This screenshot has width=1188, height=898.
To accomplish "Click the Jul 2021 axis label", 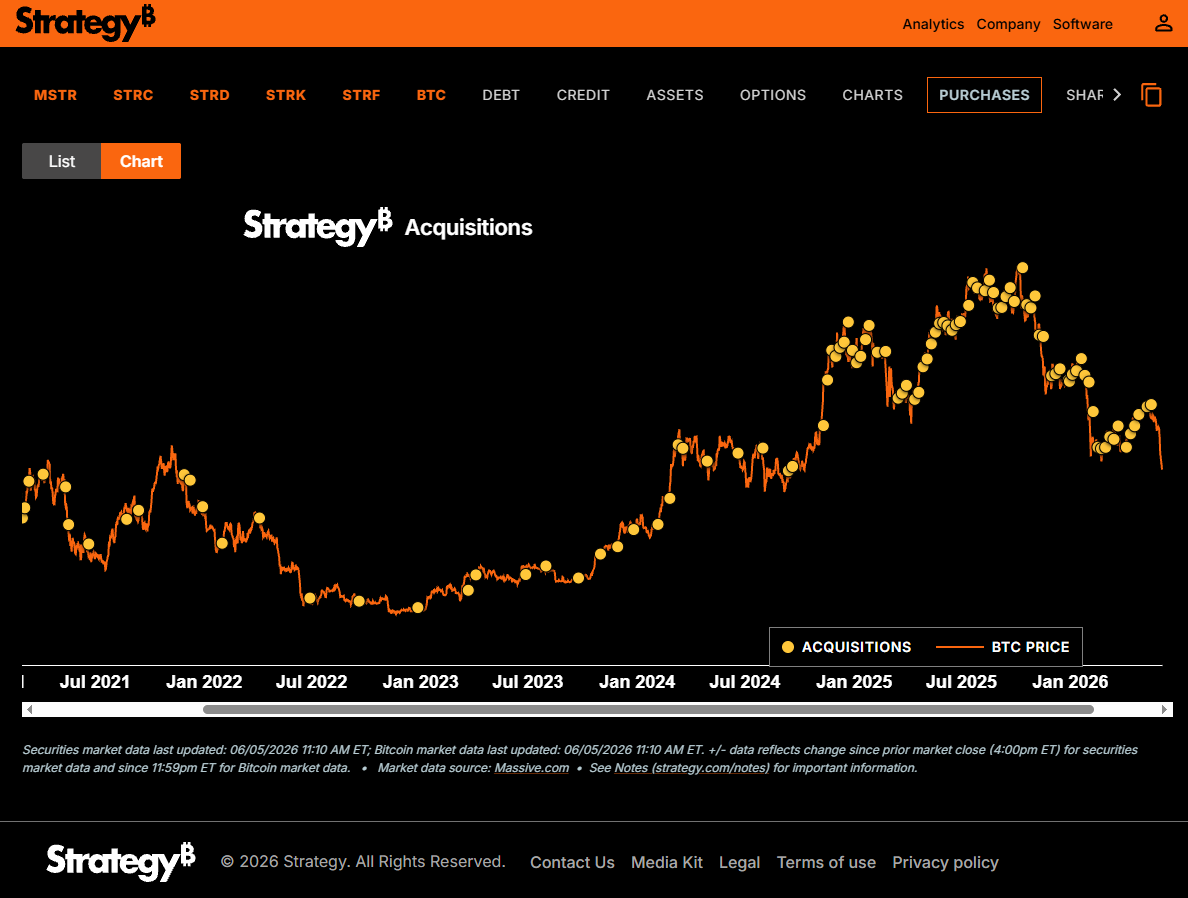I will (95, 682).
